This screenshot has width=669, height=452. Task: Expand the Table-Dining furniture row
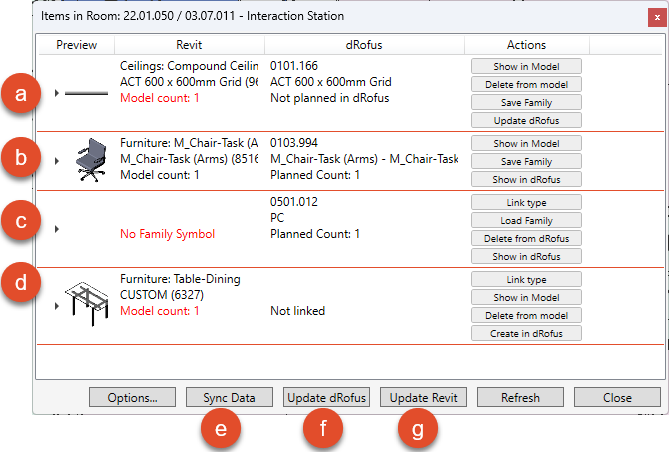[57, 305]
